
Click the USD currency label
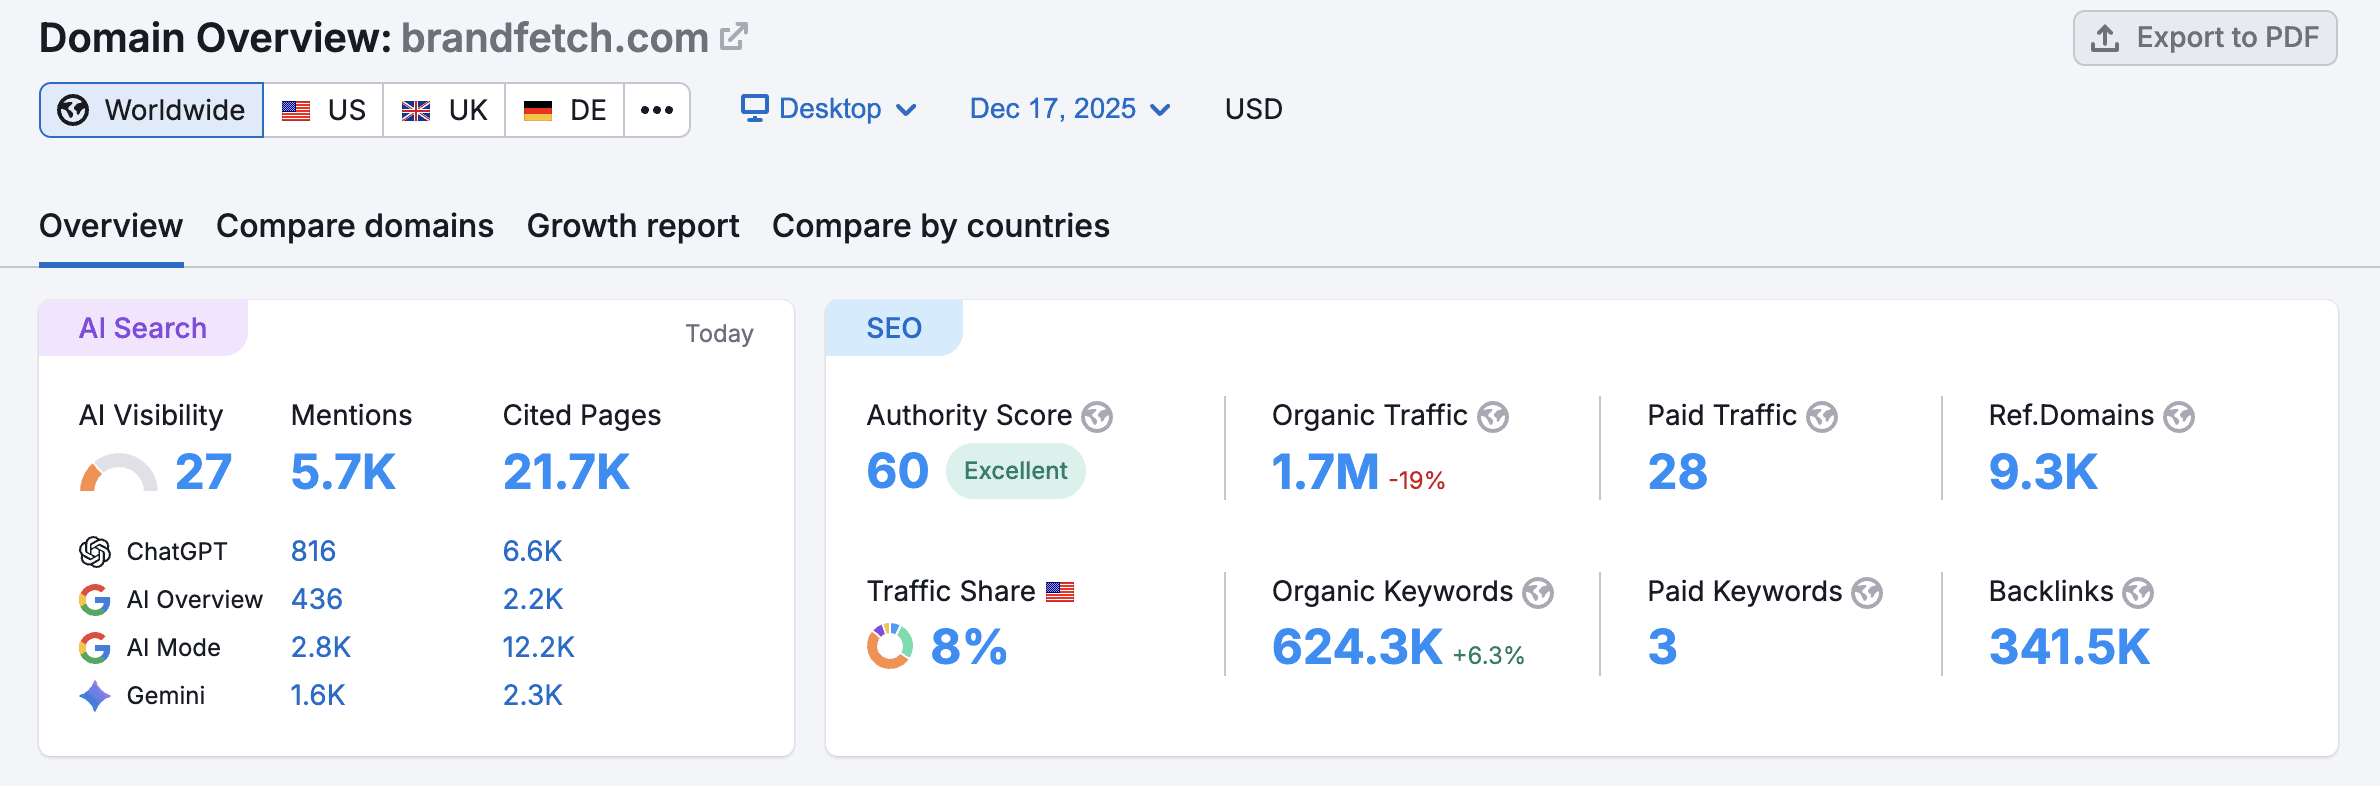[1254, 108]
